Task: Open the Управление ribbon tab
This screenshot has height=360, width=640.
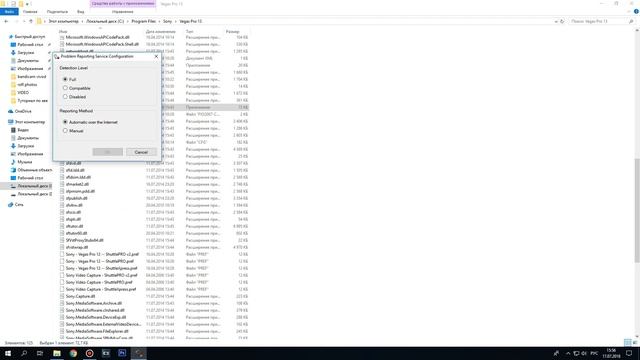Action: pos(122,12)
